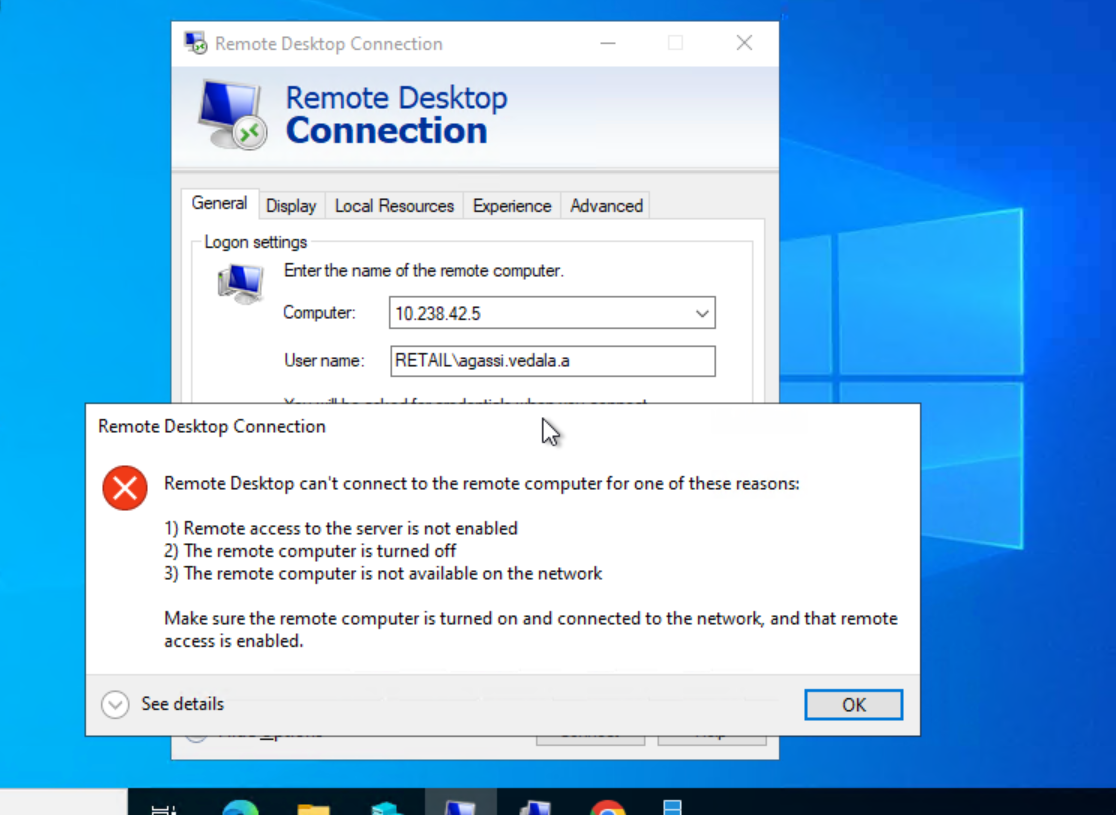This screenshot has width=1116, height=815.
Task: Switch to the Local Resources tab
Action: point(394,205)
